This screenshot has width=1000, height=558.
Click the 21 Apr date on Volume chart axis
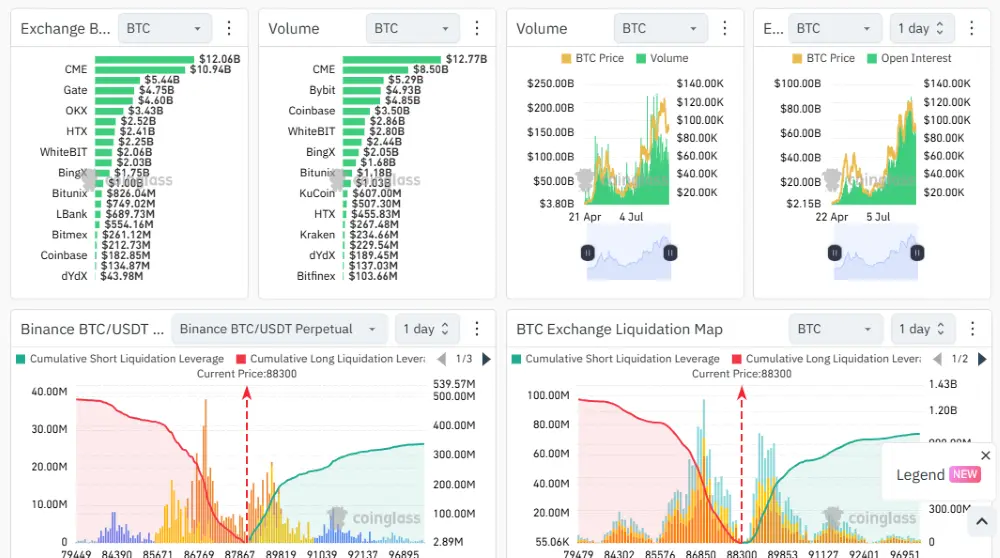click(x=585, y=217)
